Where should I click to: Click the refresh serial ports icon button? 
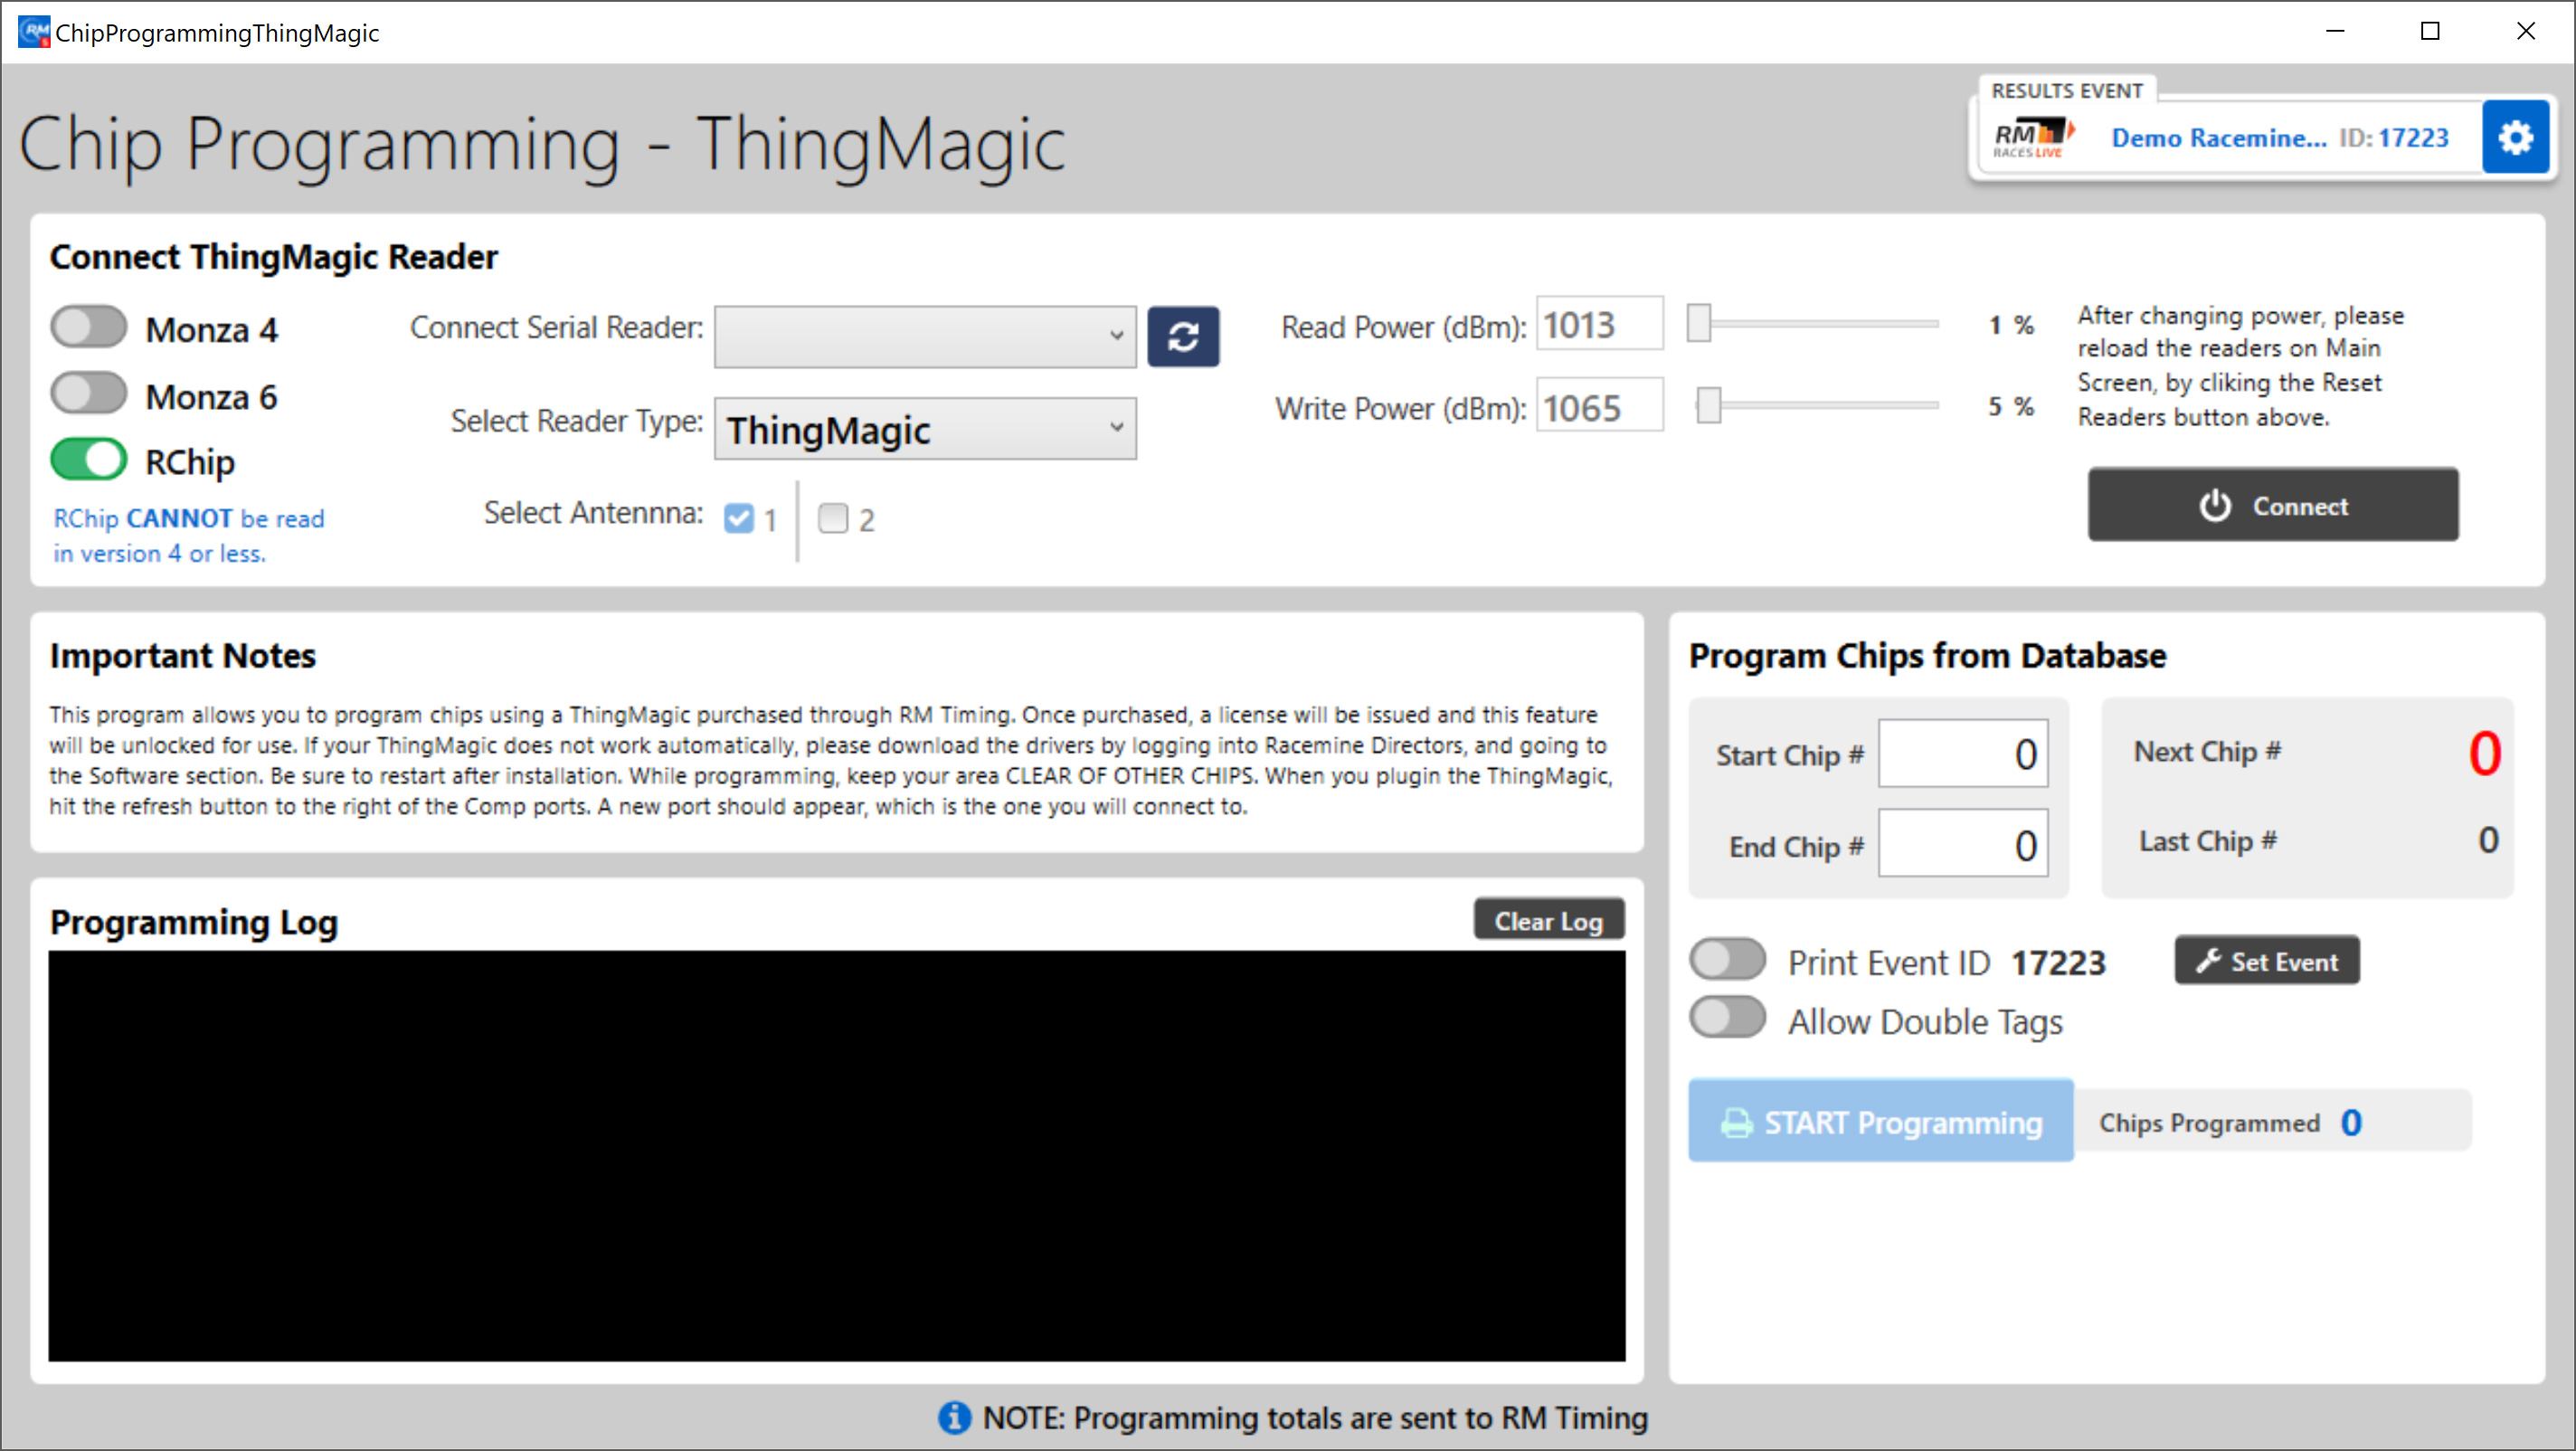[x=1182, y=337]
